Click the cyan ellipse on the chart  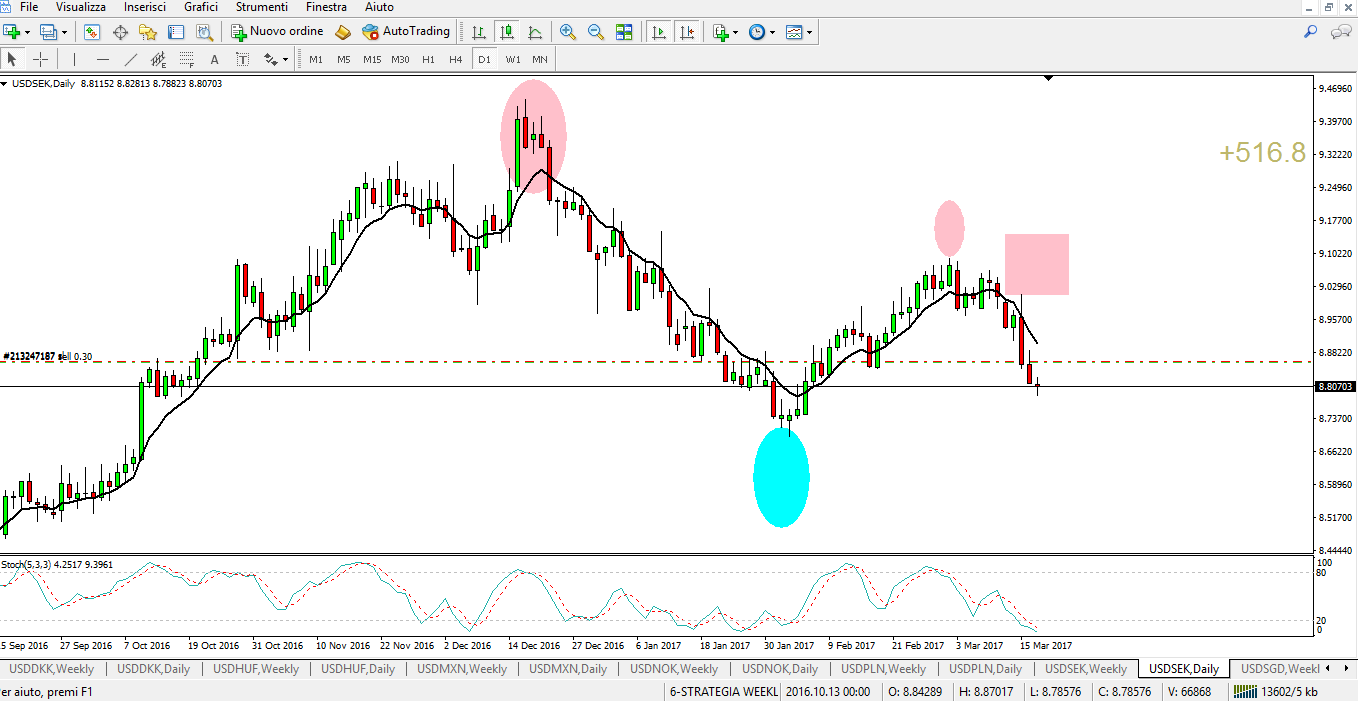tap(781, 477)
